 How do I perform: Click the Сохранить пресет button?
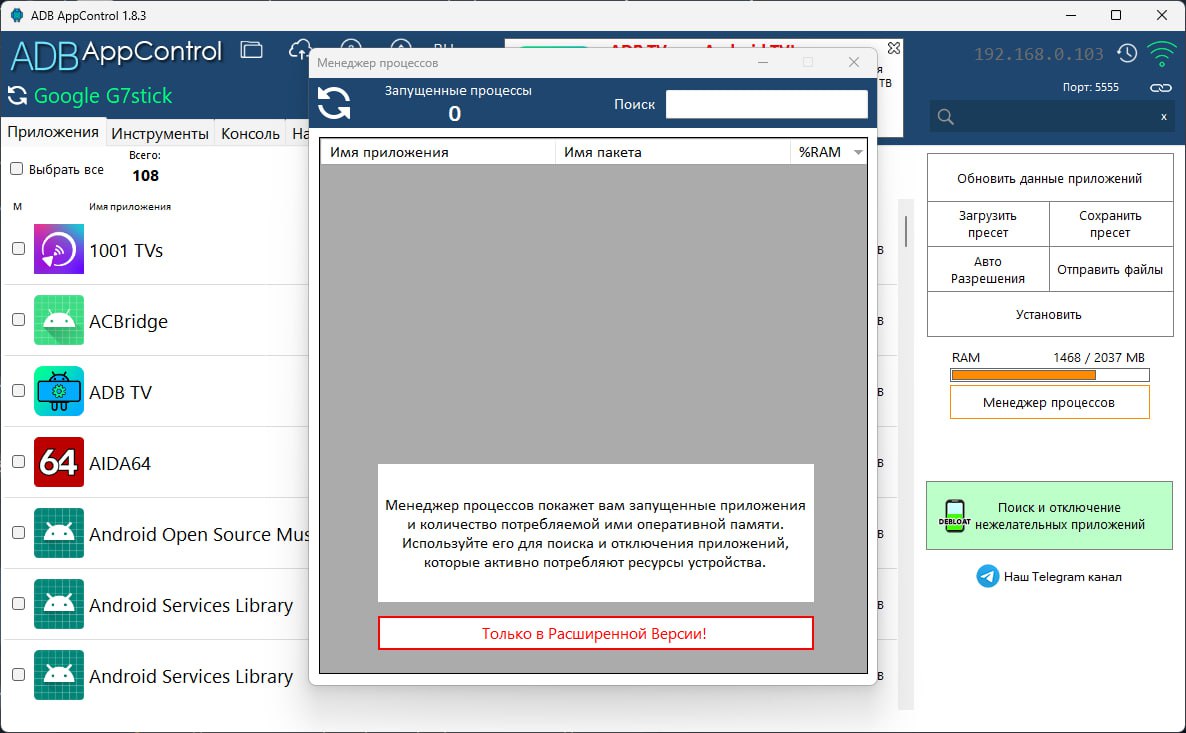[1110, 224]
